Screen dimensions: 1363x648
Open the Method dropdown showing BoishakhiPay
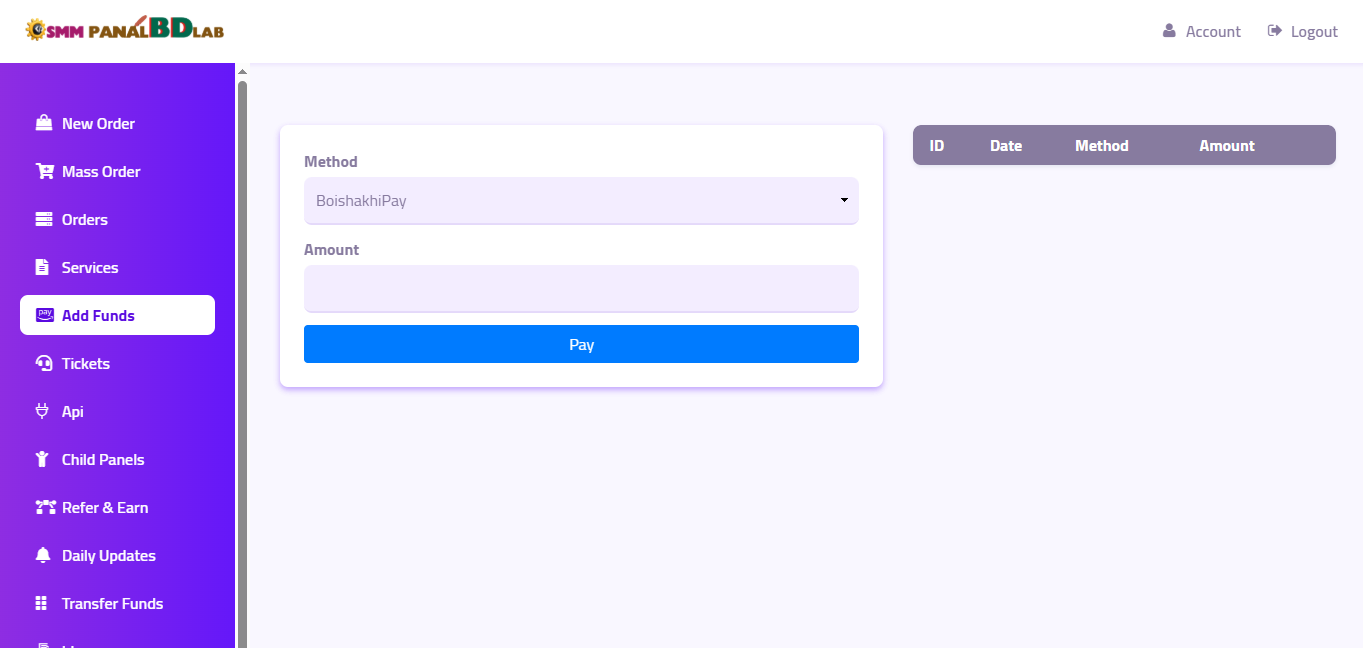580,201
